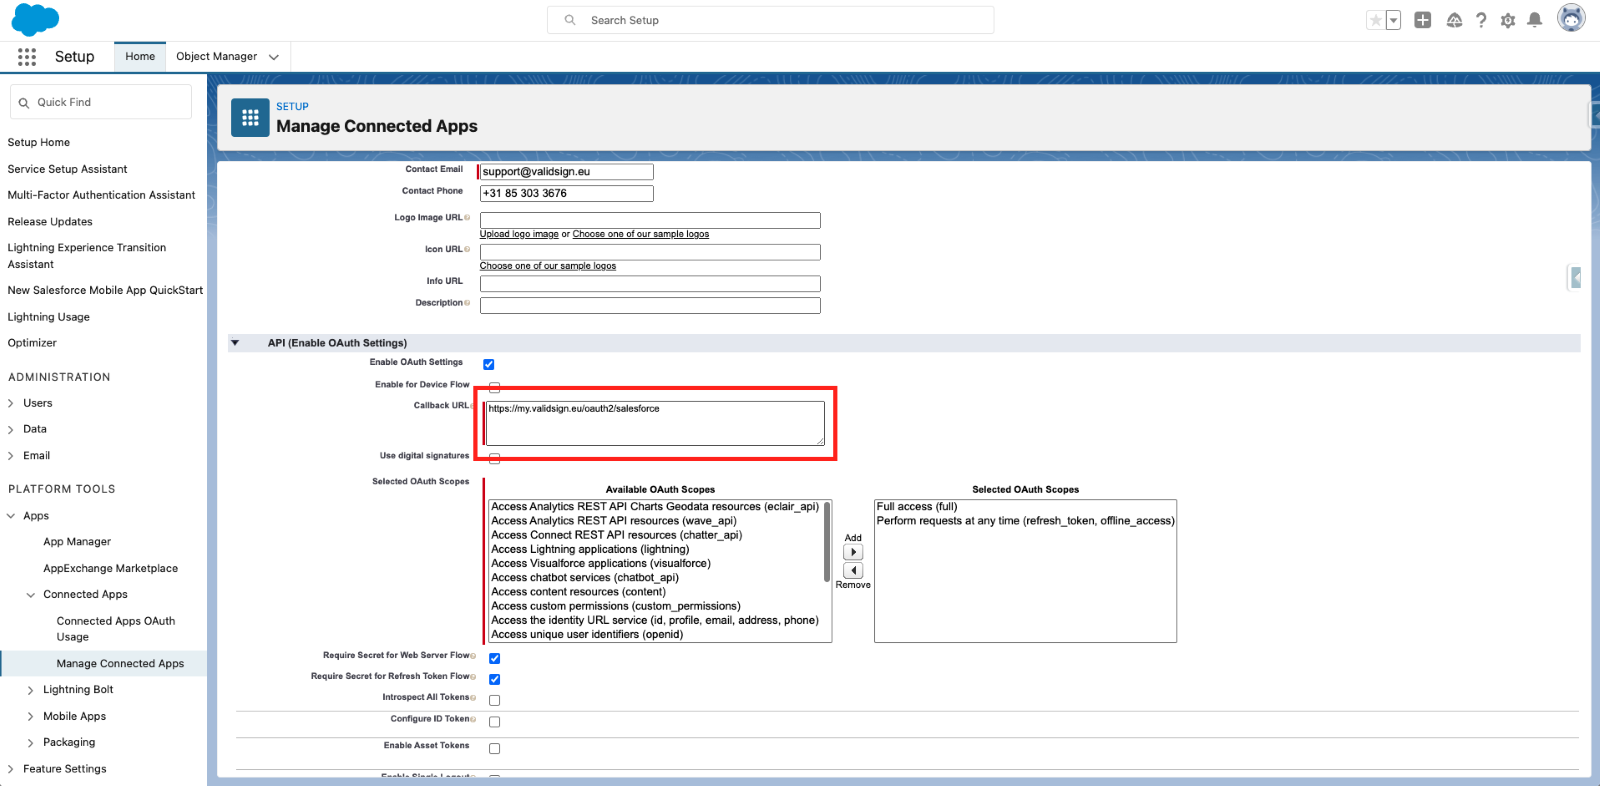Screen dimensions: 1600x786
Task: Open the Object Manager tab dropdown chevron
Action: (273, 57)
